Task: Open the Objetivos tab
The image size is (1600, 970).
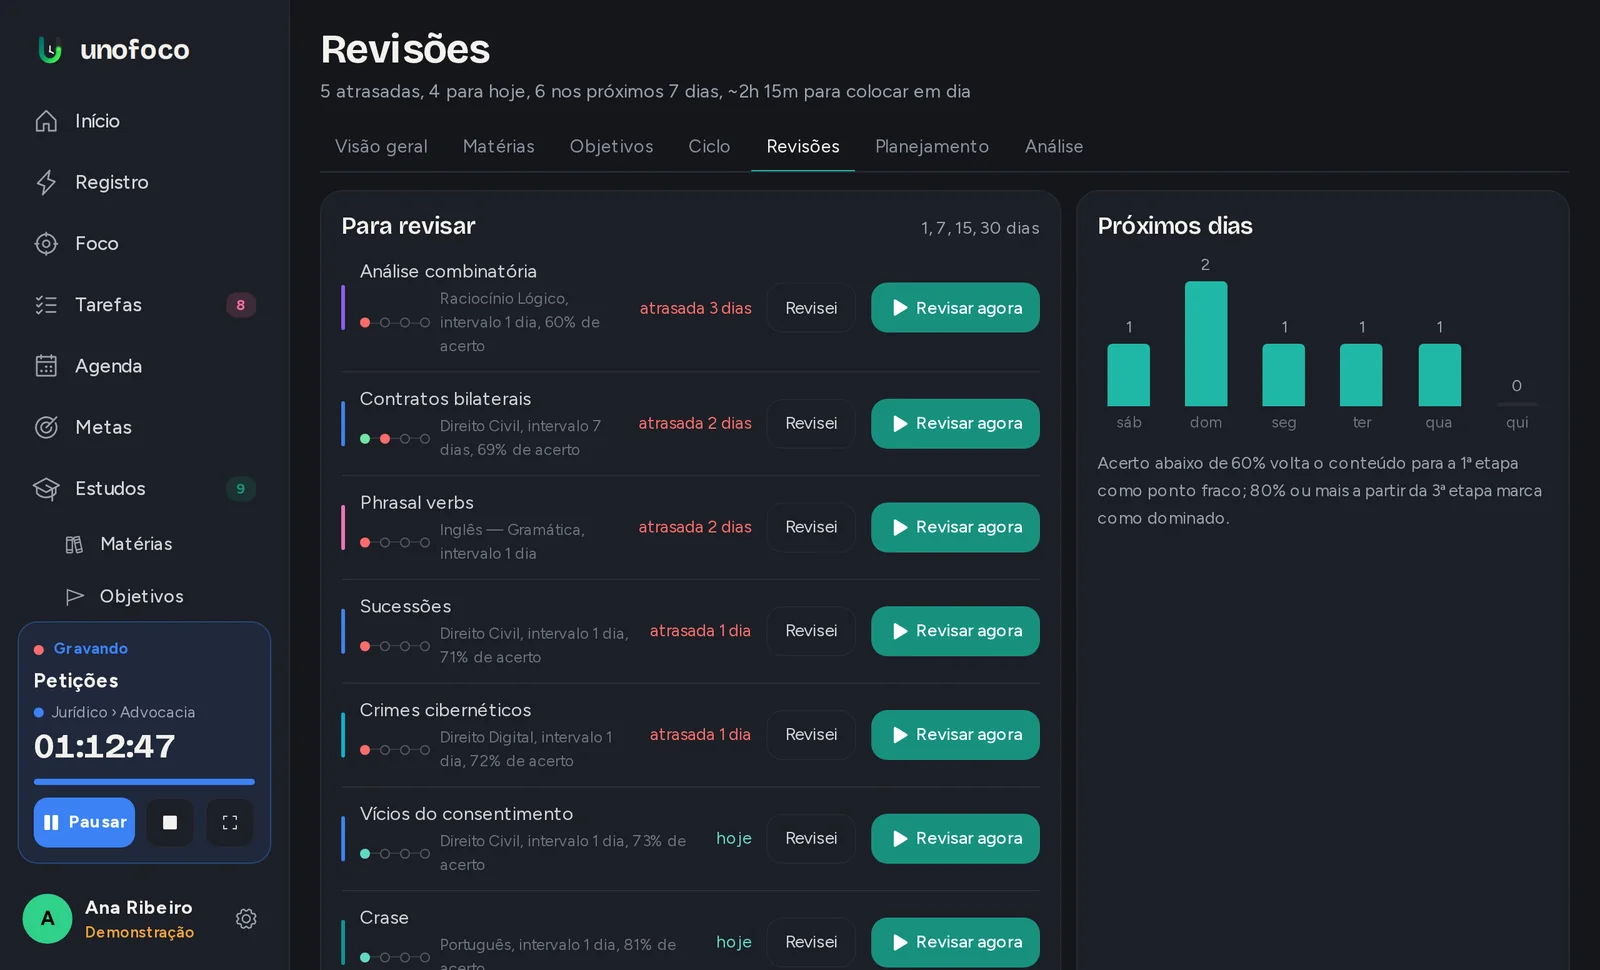Action: pos(612,146)
